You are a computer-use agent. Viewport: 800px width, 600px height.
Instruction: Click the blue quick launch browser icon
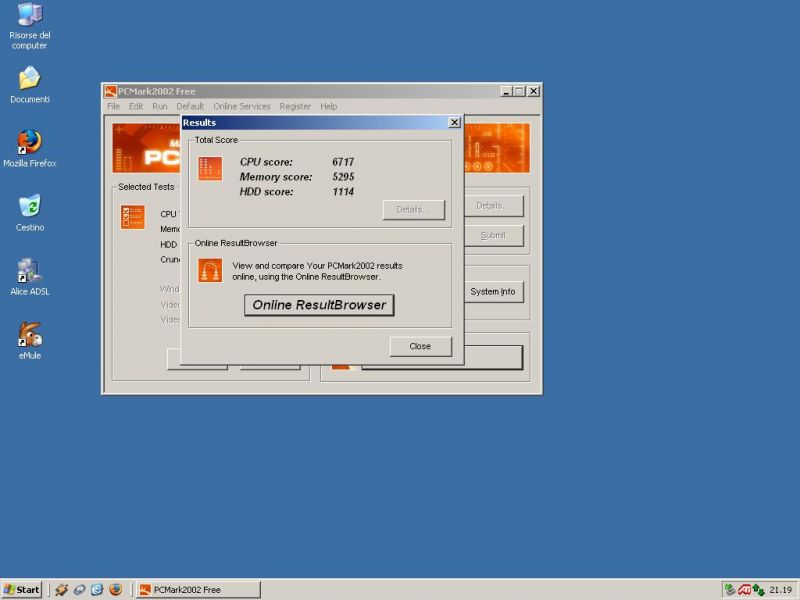[97, 590]
